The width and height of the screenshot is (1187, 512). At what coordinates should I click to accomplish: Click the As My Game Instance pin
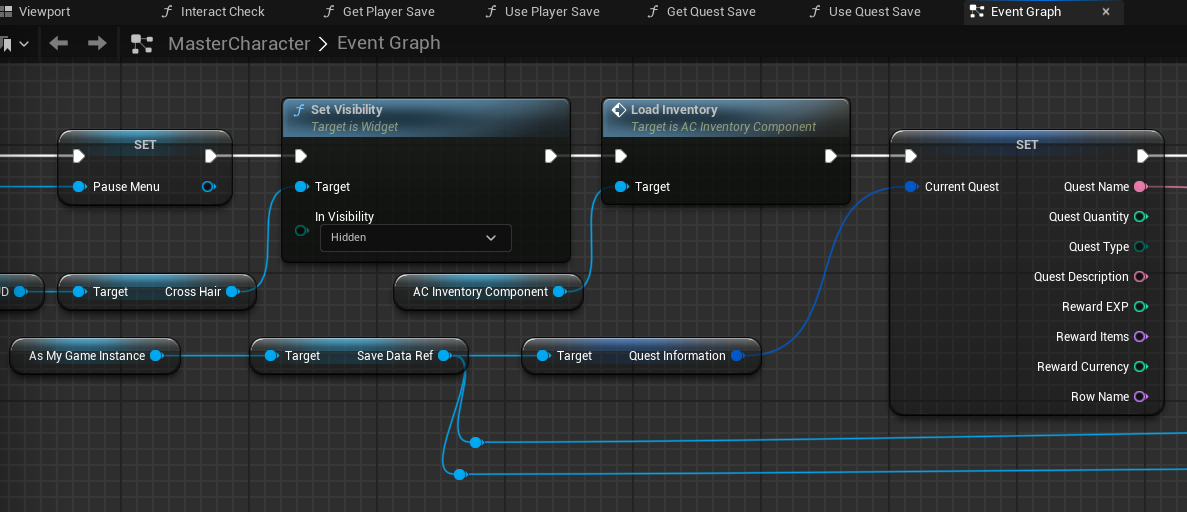tap(156, 355)
